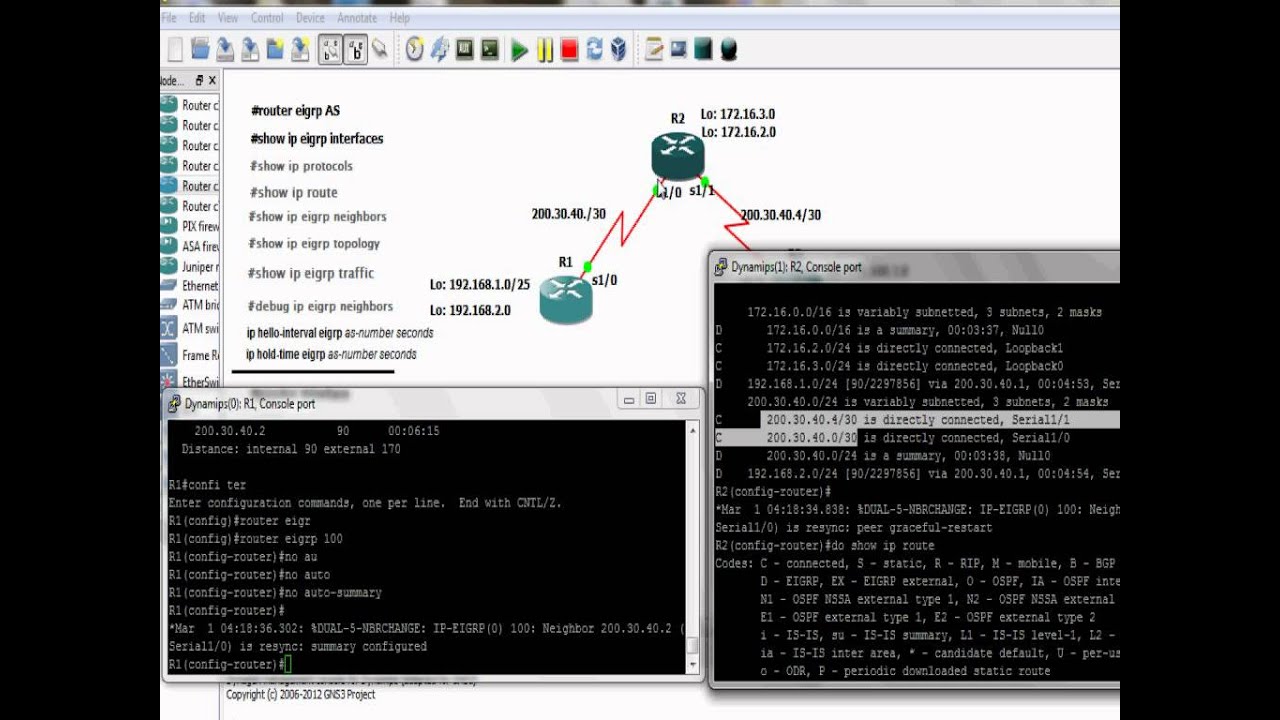Click the '#debug ip eigrp neighbors' note

coord(320,307)
